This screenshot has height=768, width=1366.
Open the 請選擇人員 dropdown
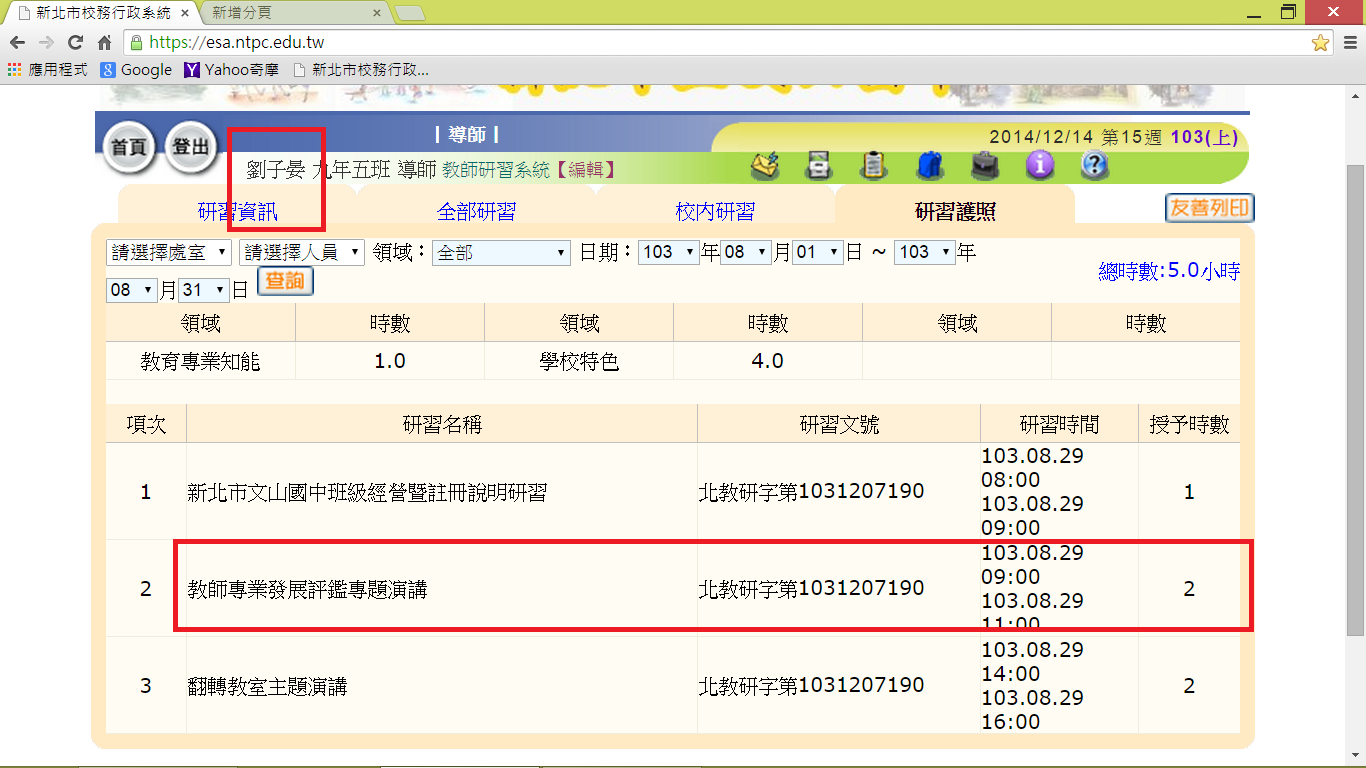pyautogui.click(x=302, y=253)
